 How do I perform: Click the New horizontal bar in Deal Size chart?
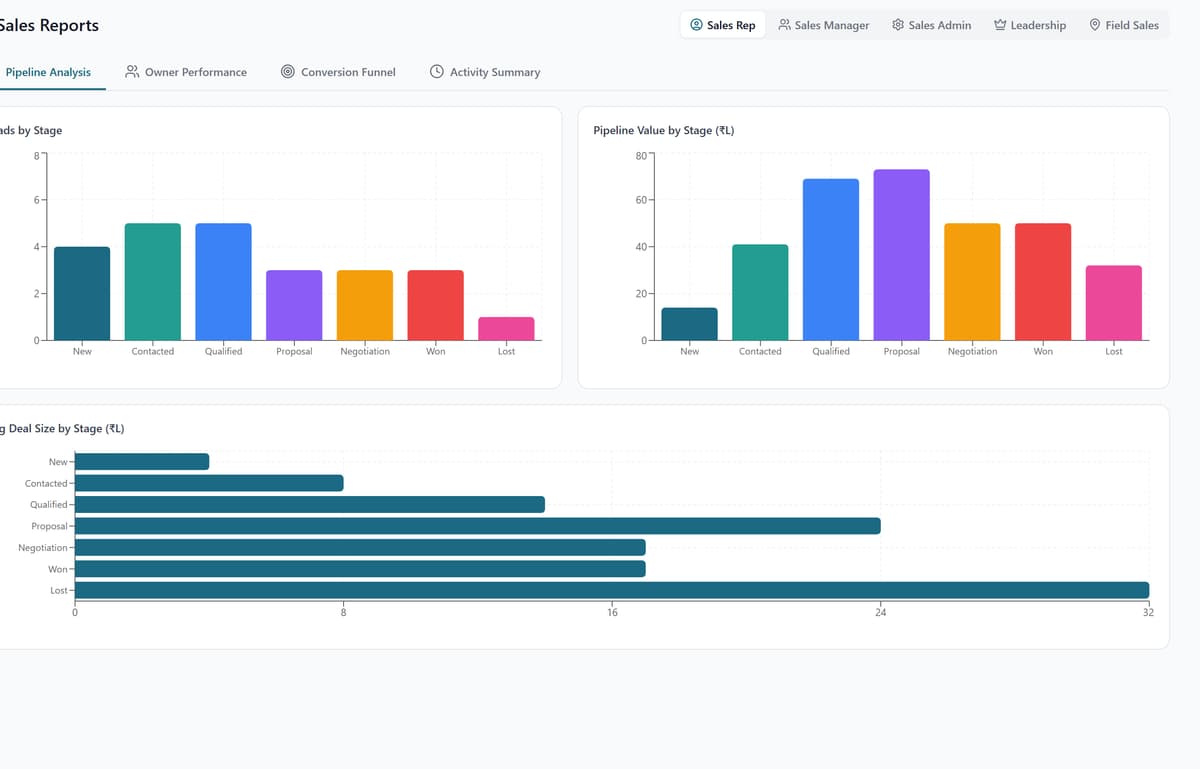pos(142,462)
